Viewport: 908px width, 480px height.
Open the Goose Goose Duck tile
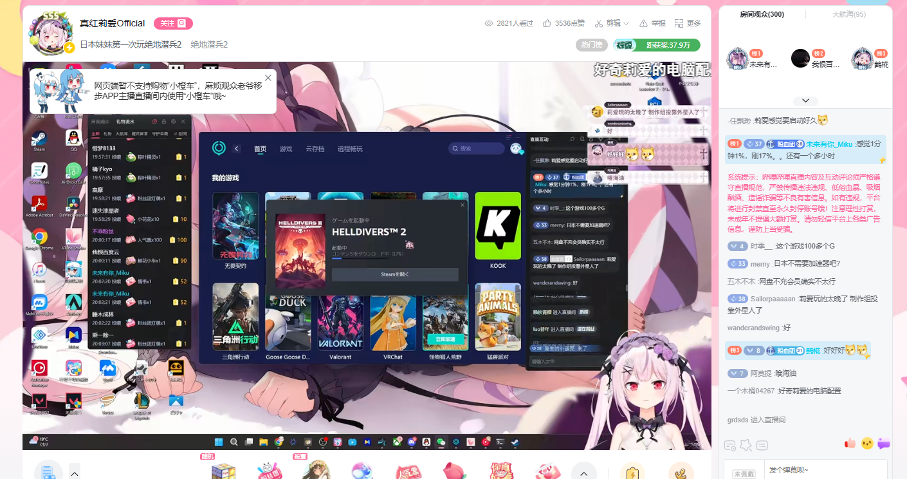pyautogui.click(x=288, y=322)
